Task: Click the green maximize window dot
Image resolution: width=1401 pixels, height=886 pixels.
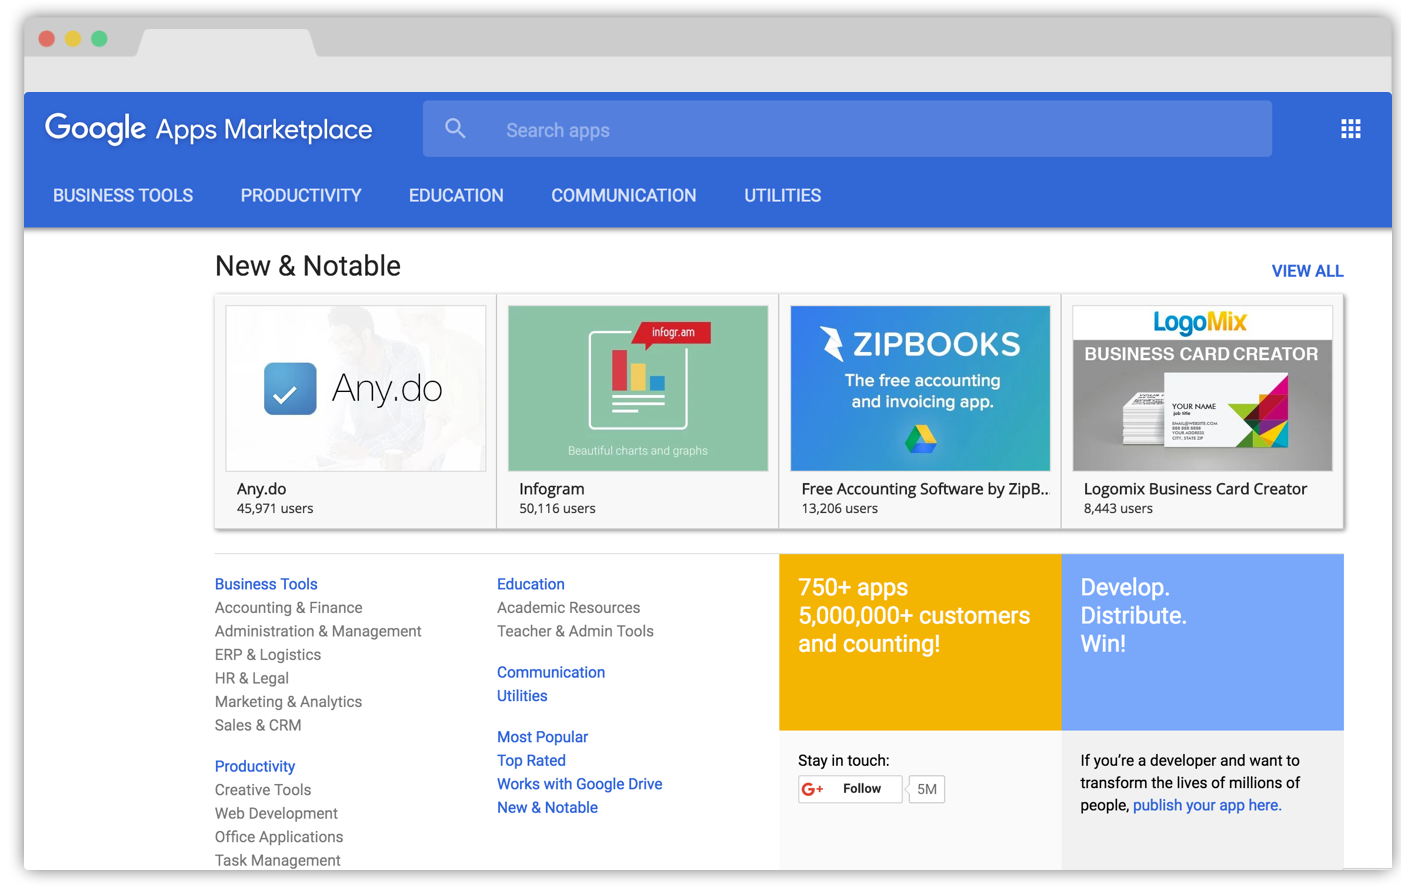Action: pyautogui.click(x=99, y=39)
